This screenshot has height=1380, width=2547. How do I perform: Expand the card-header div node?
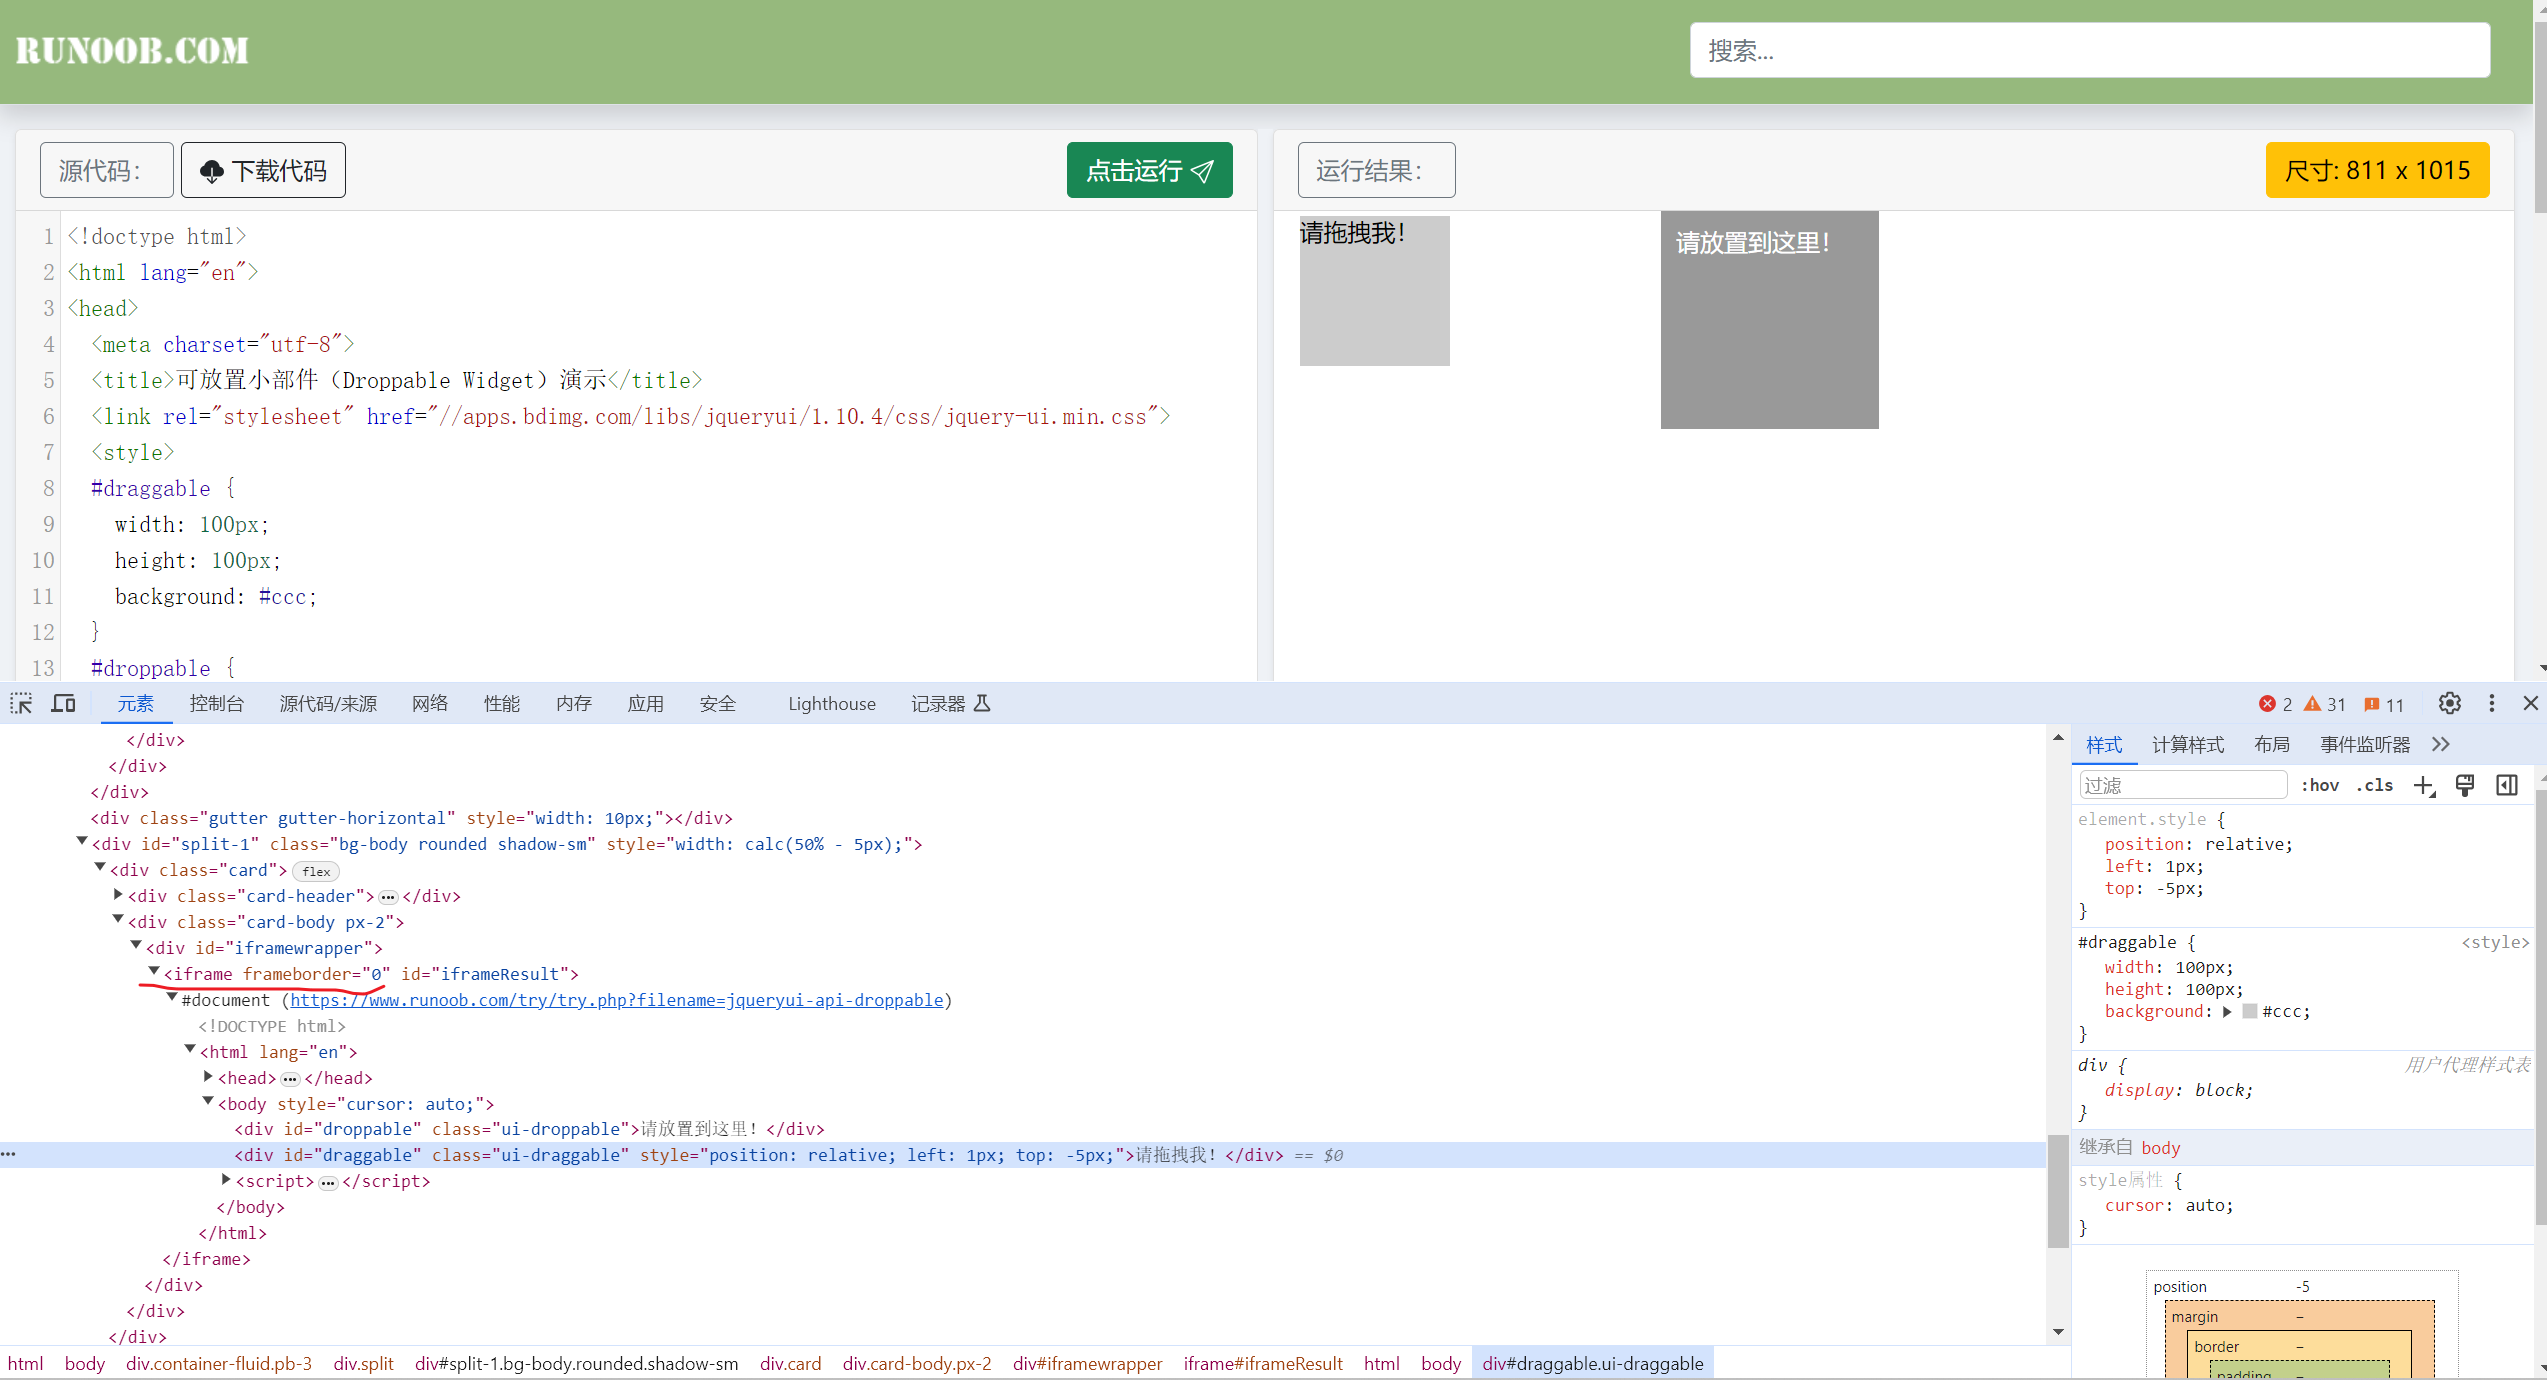click(x=119, y=895)
